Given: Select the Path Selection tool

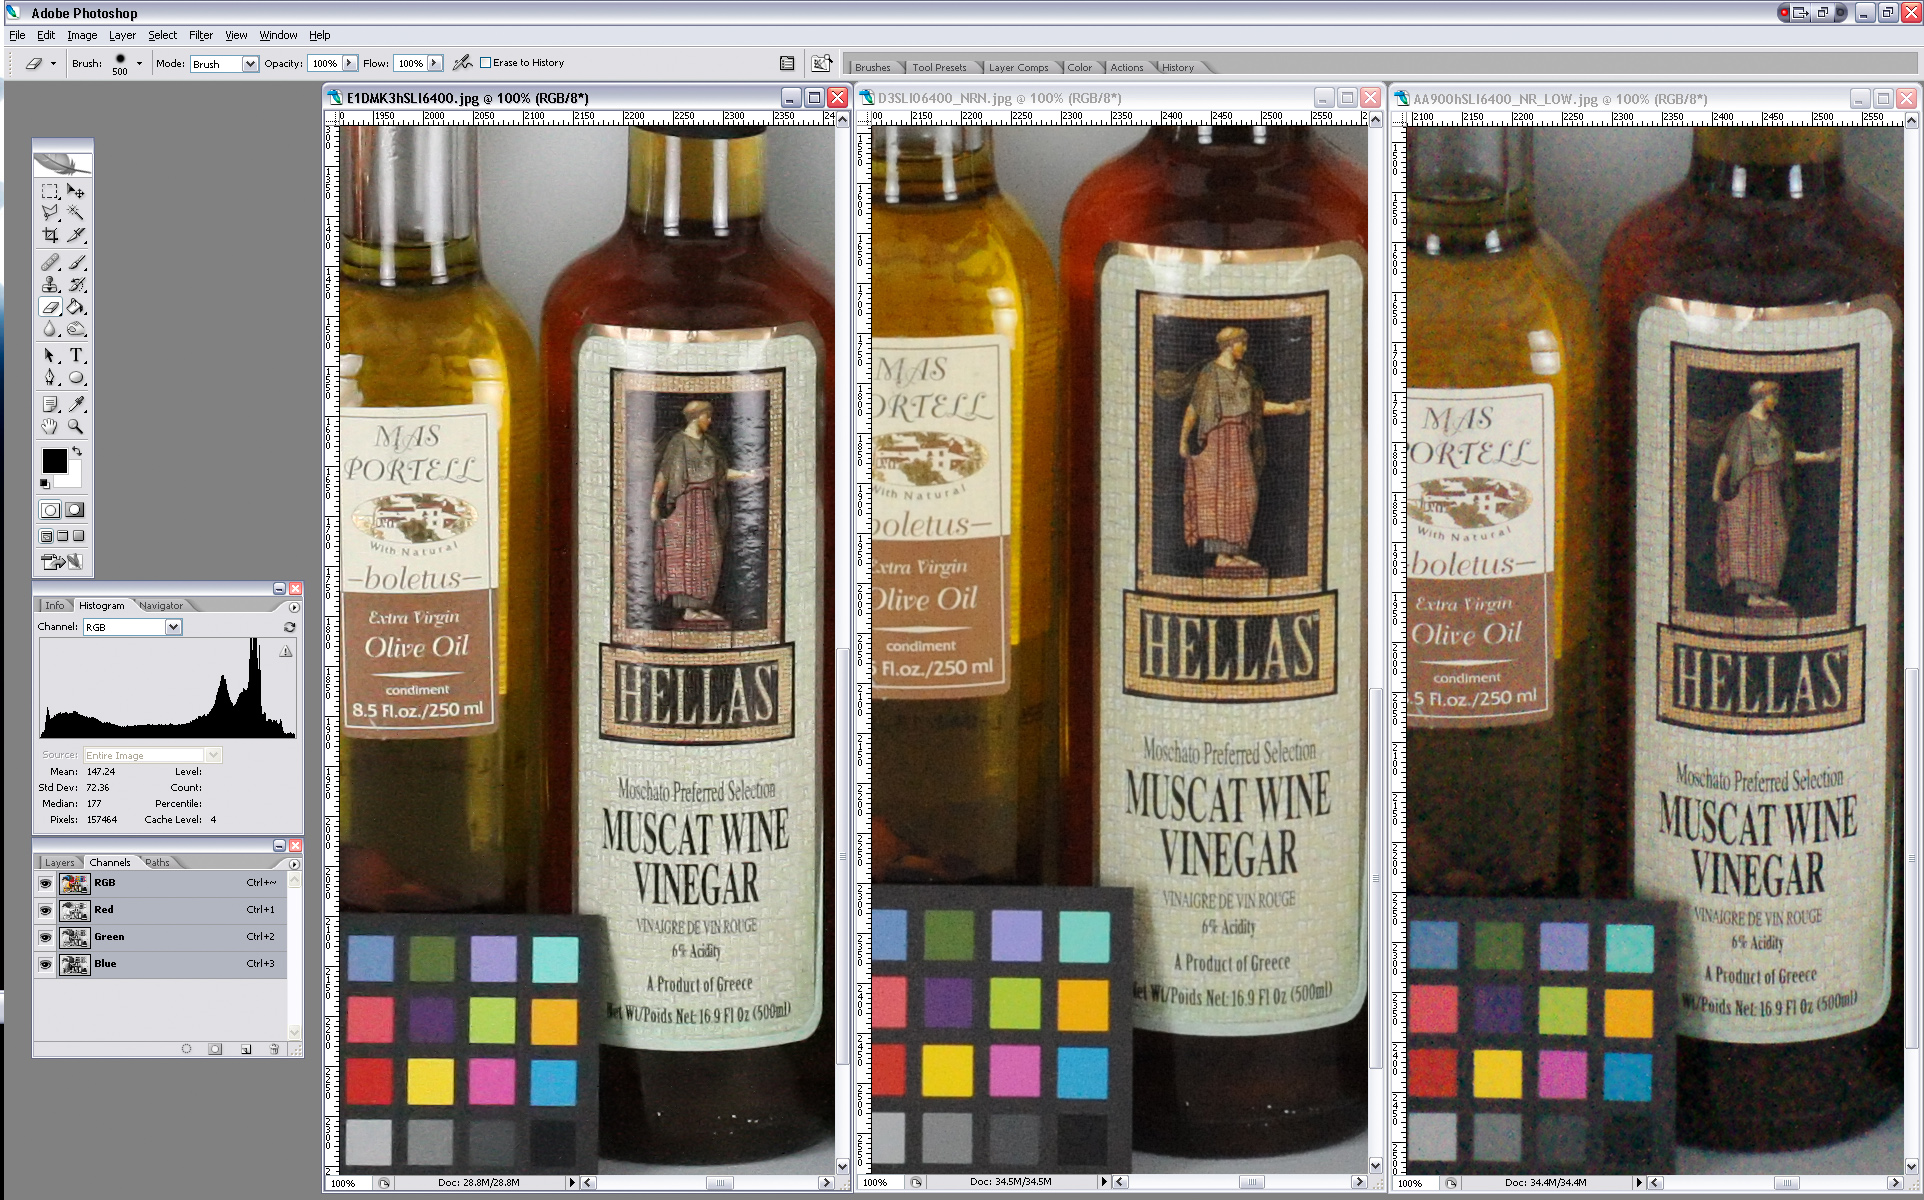Looking at the screenshot, I should (50, 356).
